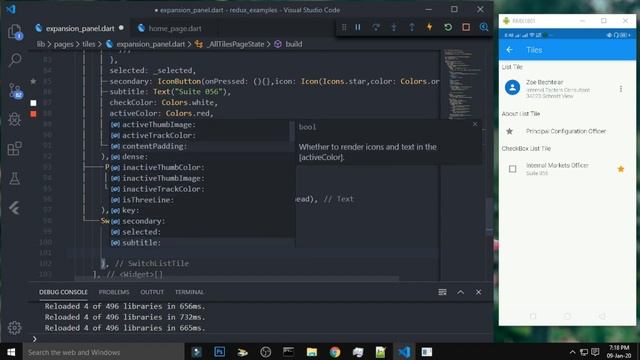Select isThreeLine suggestion

[202, 200]
